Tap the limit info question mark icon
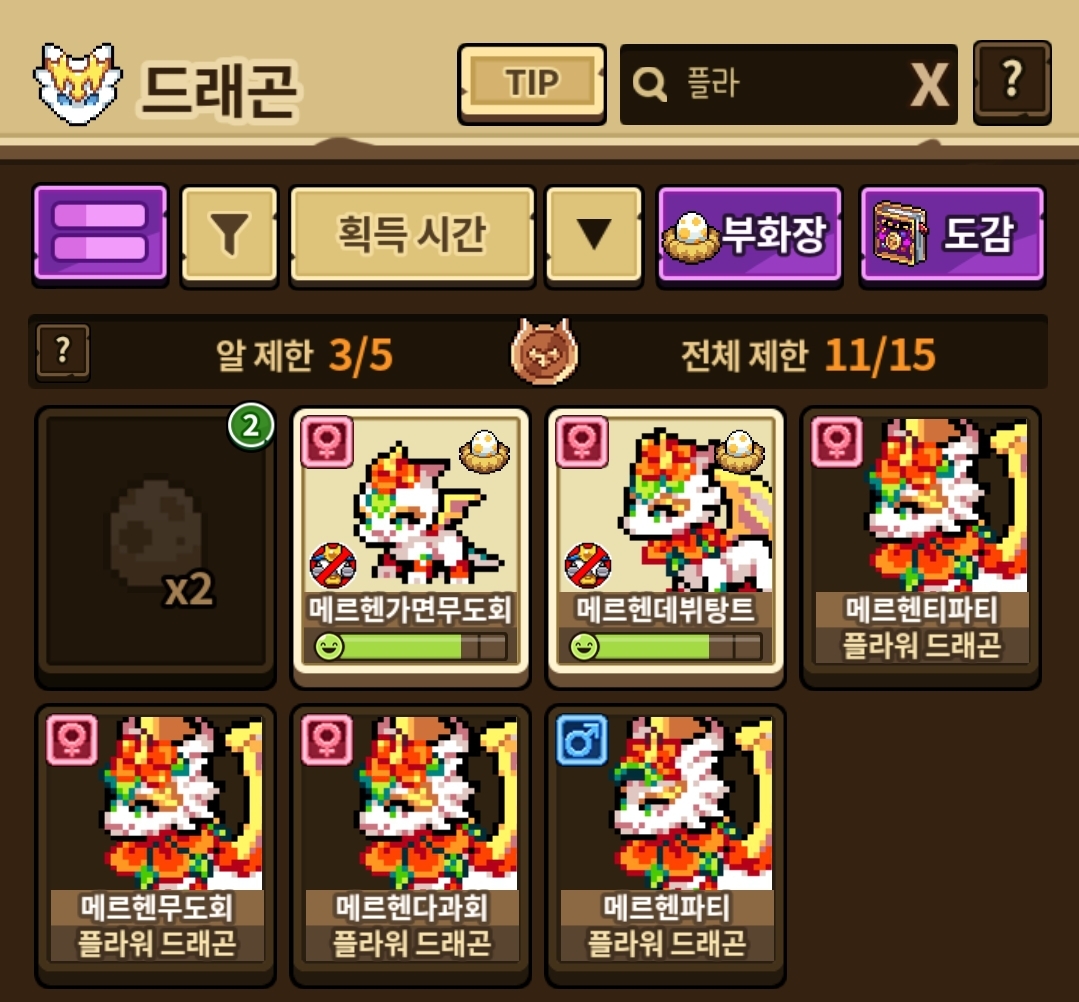This screenshot has width=1079, height=1002. coord(63,352)
